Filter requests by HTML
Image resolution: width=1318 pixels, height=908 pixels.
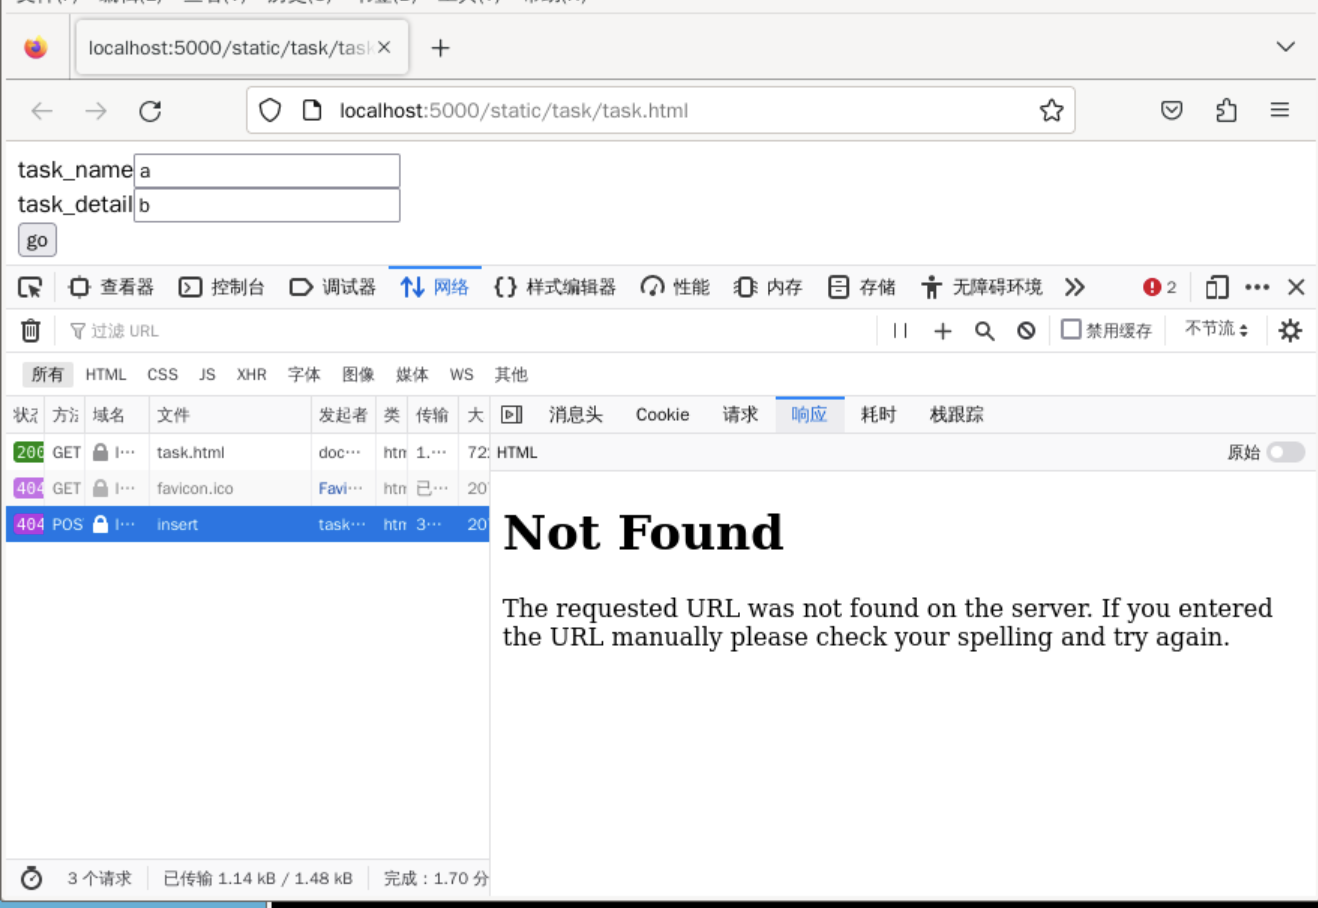pyautogui.click(x=106, y=374)
